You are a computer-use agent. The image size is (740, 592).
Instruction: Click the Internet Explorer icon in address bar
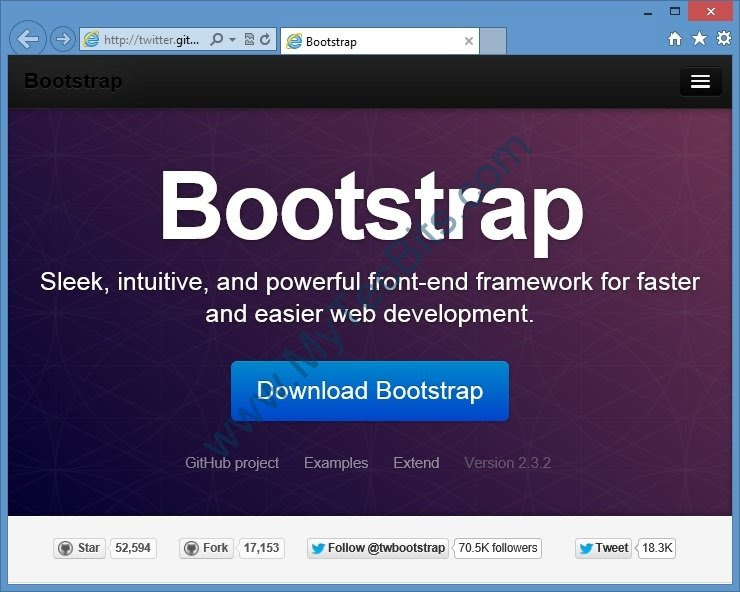coord(91,39)
